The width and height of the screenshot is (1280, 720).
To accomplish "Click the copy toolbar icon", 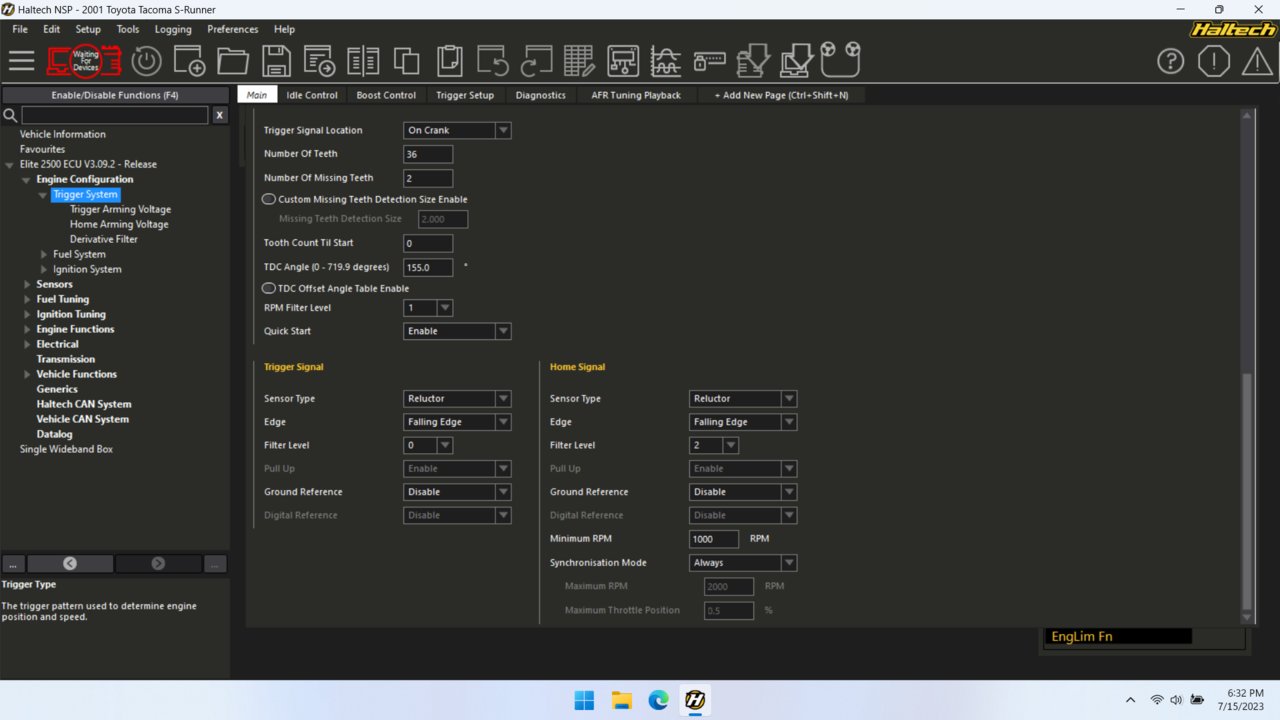I will pos(406,61).
